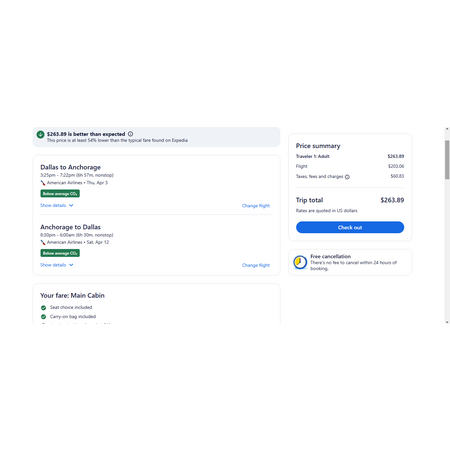
Task: Click green checkmark beside Carry-on bag included
Action: click(43, 317)
